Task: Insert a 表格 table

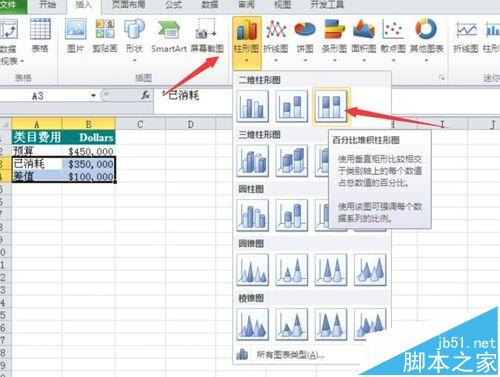Action: 40,37
